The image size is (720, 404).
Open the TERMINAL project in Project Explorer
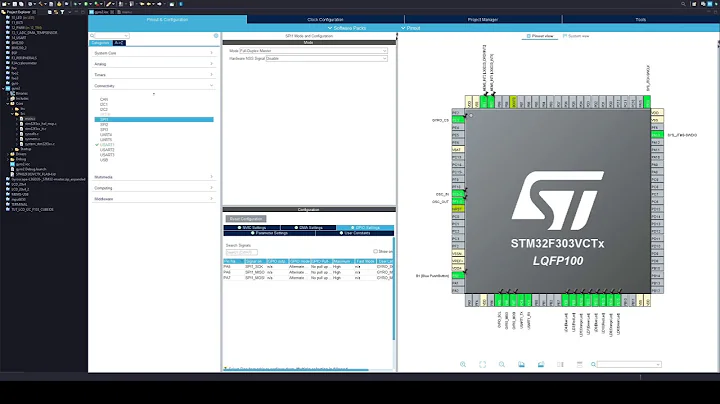click(x=19, y=204)
